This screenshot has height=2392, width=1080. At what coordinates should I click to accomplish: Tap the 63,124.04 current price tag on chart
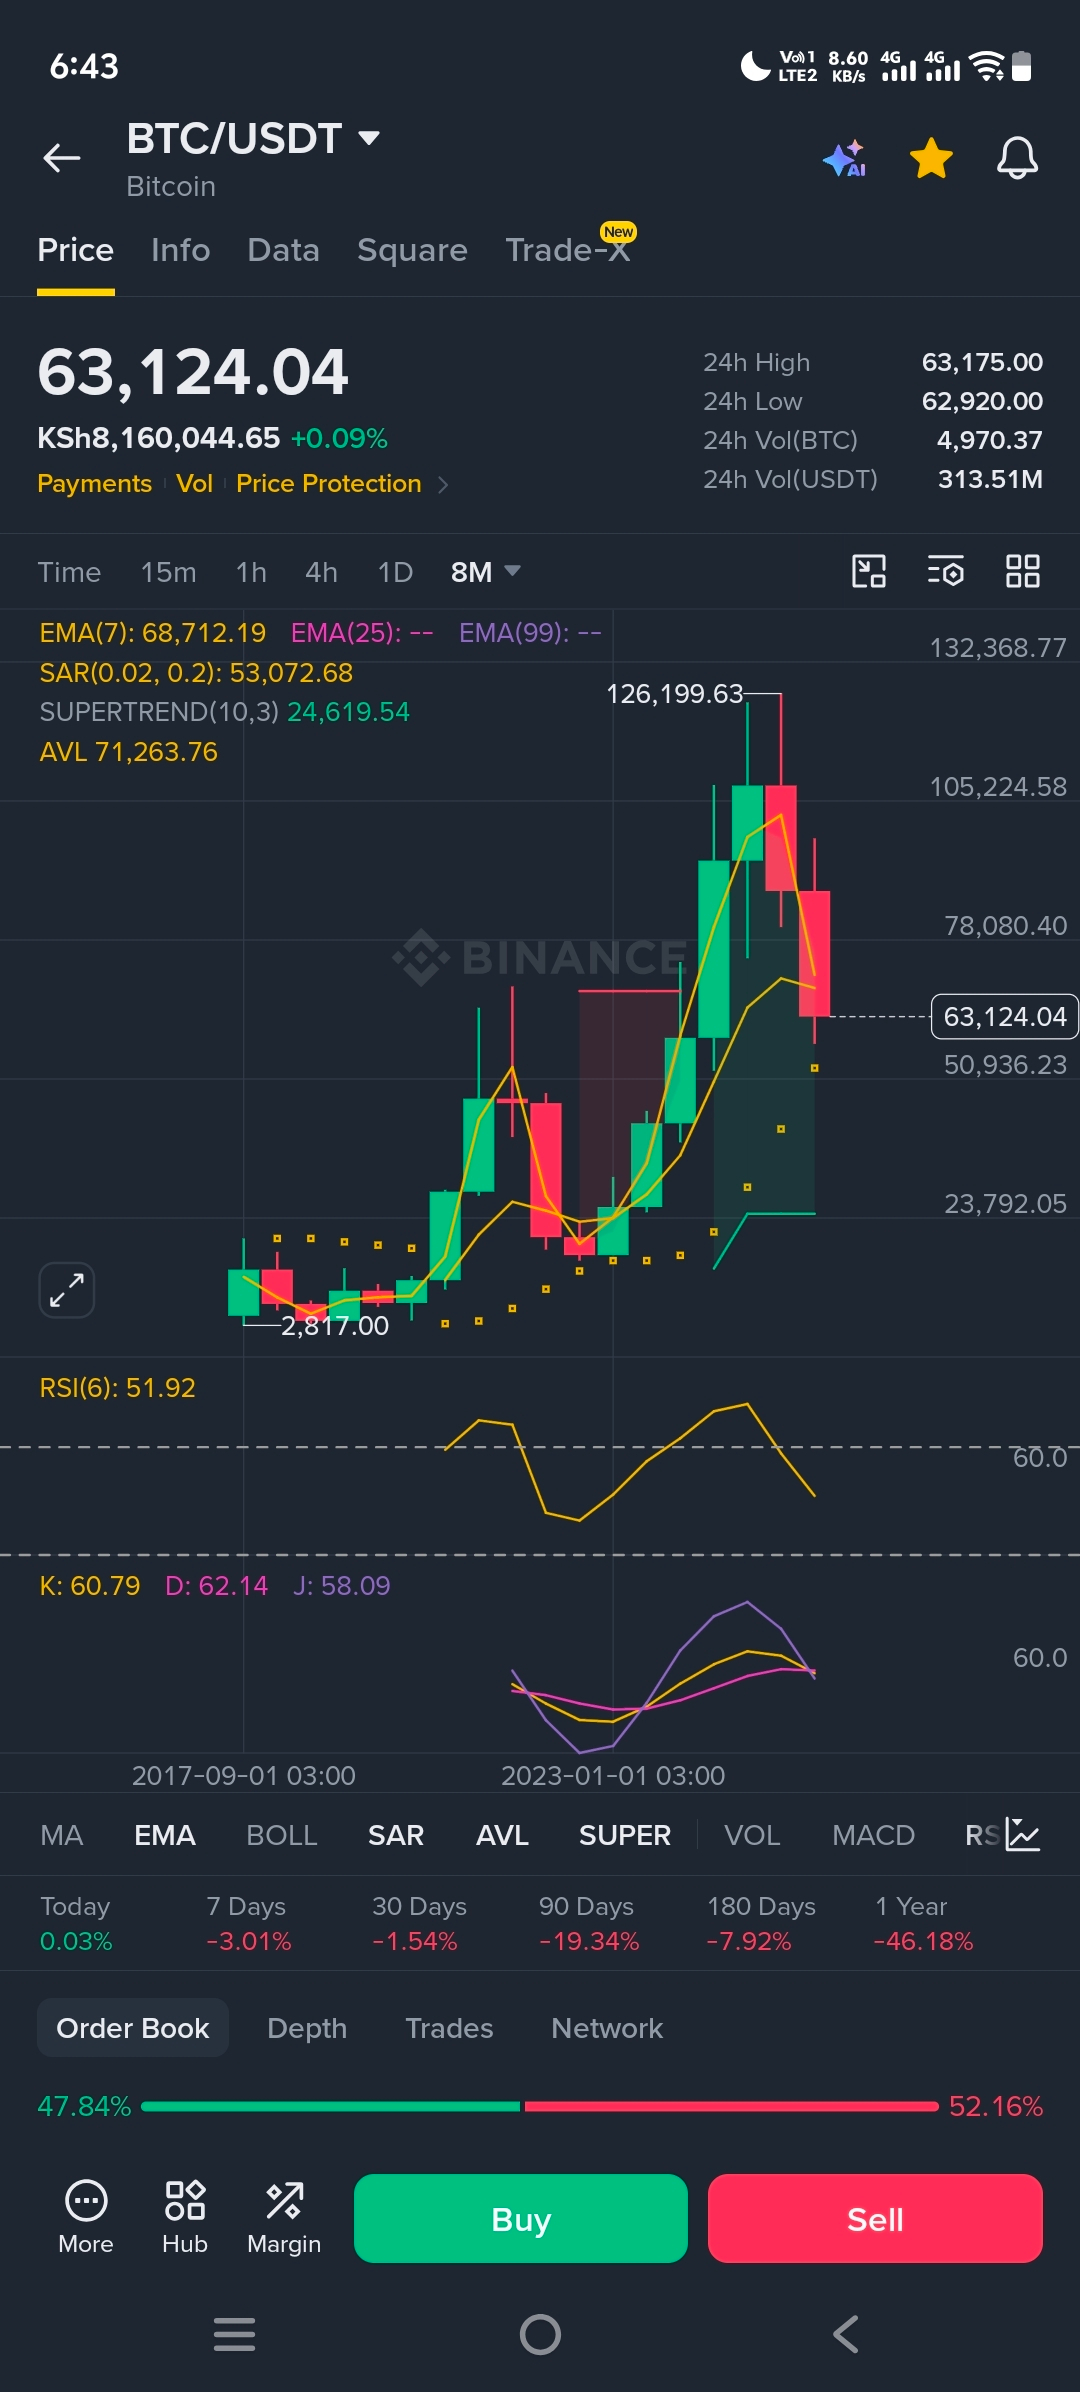tap(1005, 1017)
